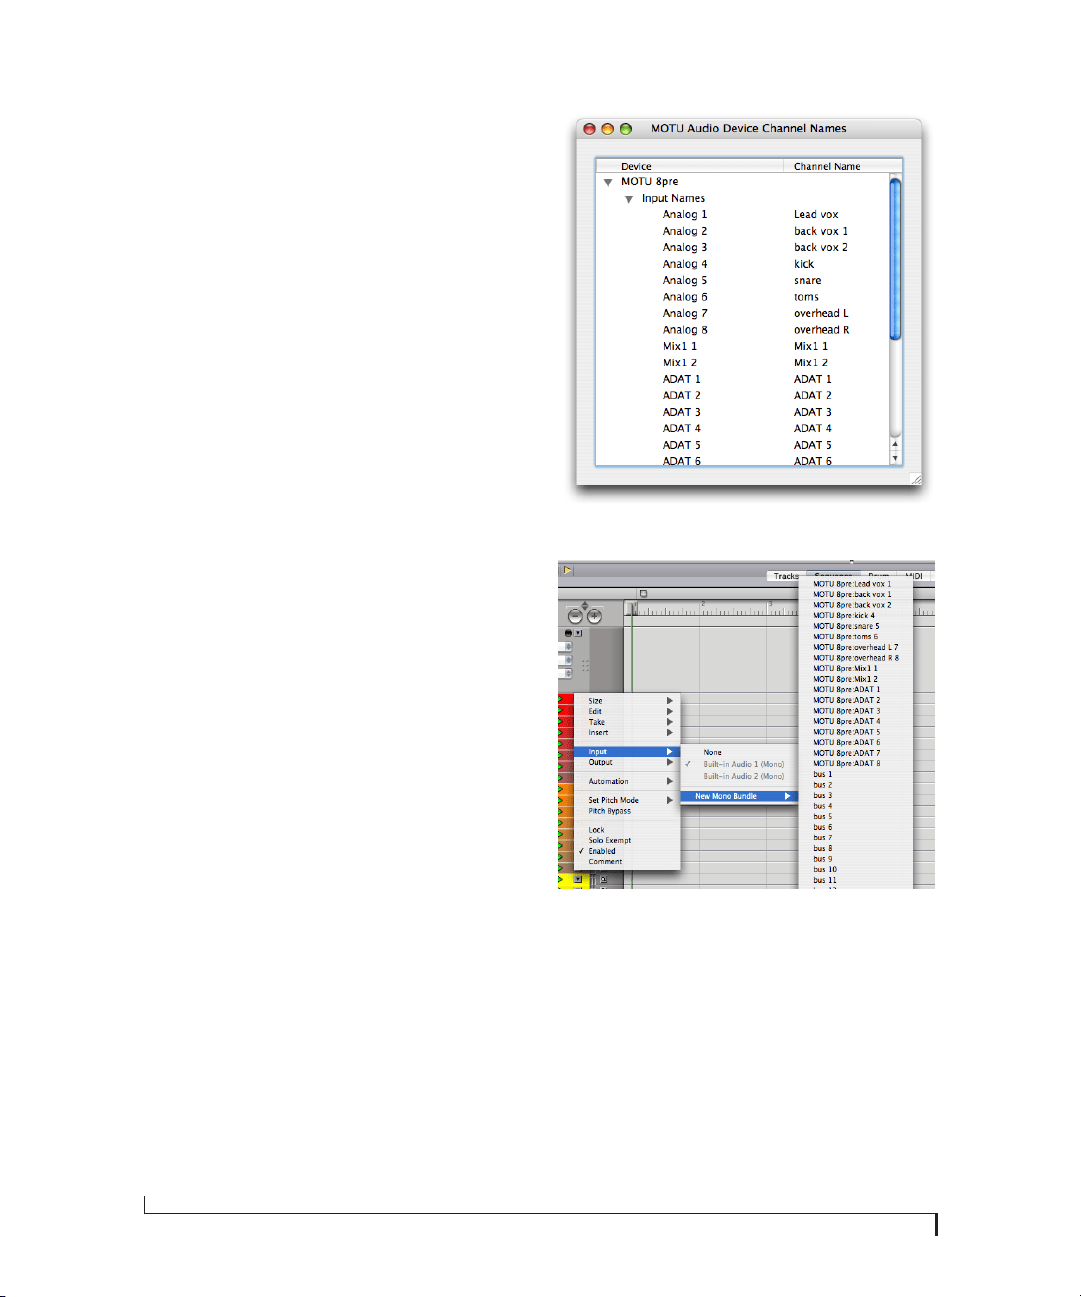
Task: Open the Output submenu
Action: pyautogui.click(x=627, y=762)
